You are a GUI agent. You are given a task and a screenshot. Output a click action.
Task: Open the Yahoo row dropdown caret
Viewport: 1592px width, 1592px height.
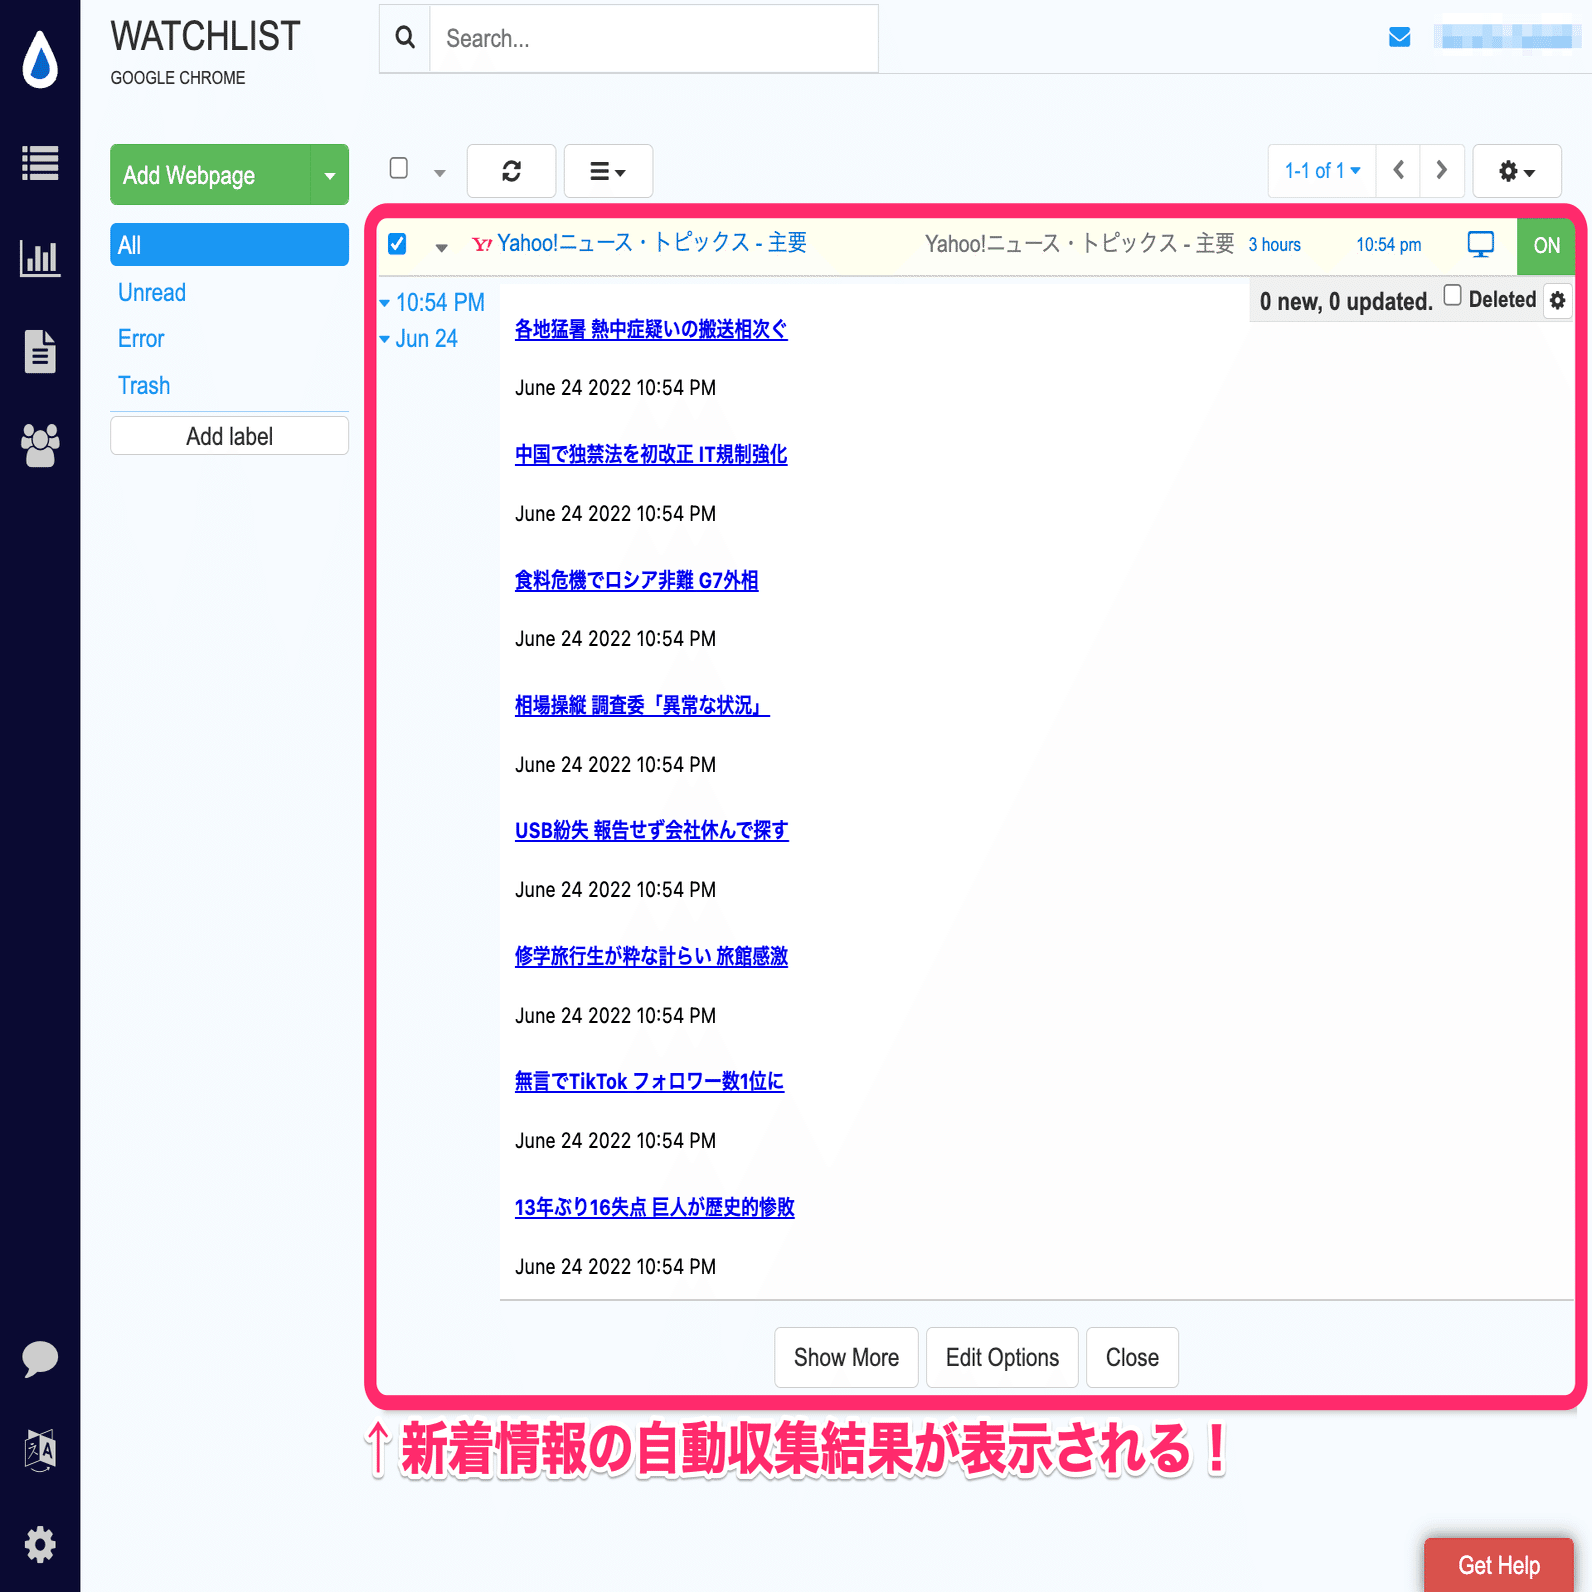coord(441,247)
